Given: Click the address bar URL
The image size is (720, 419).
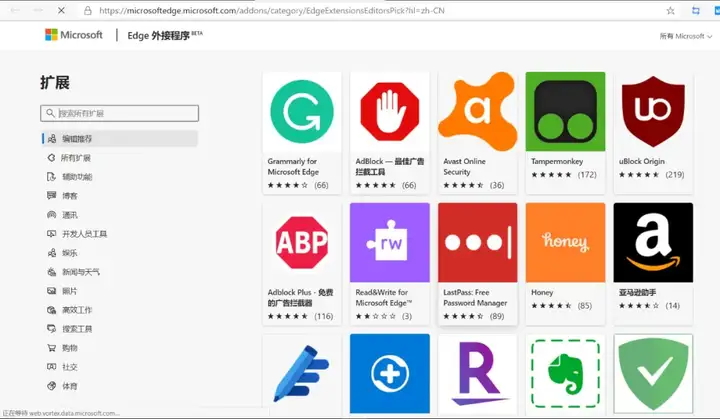Looking at the screenshot, I should click(272, 11).
